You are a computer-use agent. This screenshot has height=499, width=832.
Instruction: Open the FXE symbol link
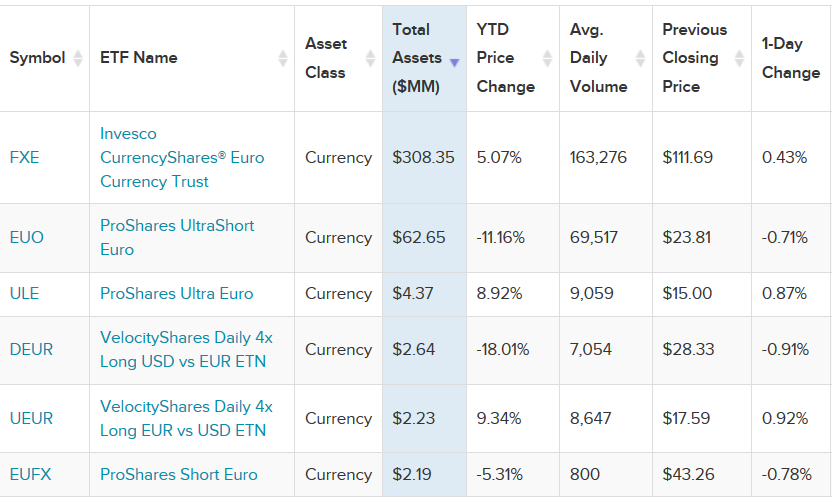[x=24, y=158]
